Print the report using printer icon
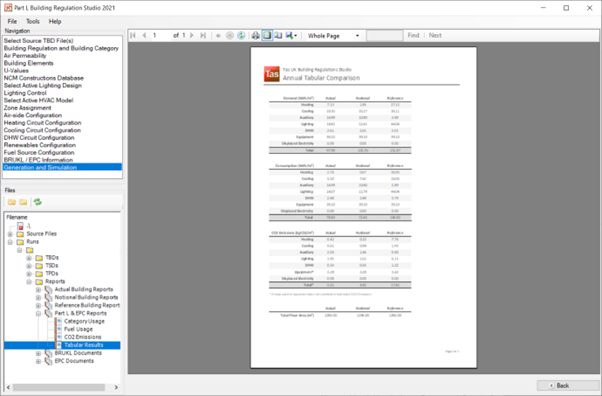Viewport: 602px width, 396px height. pyautogui.click(x=255, y=35)
